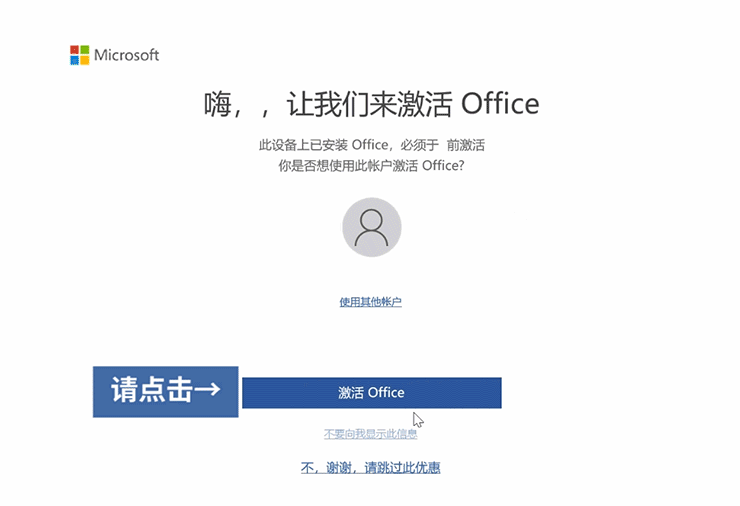This screenshot has height=506, width=740.
Task: Click the 不要向我显示此信息 link
Action: [370, 434]
